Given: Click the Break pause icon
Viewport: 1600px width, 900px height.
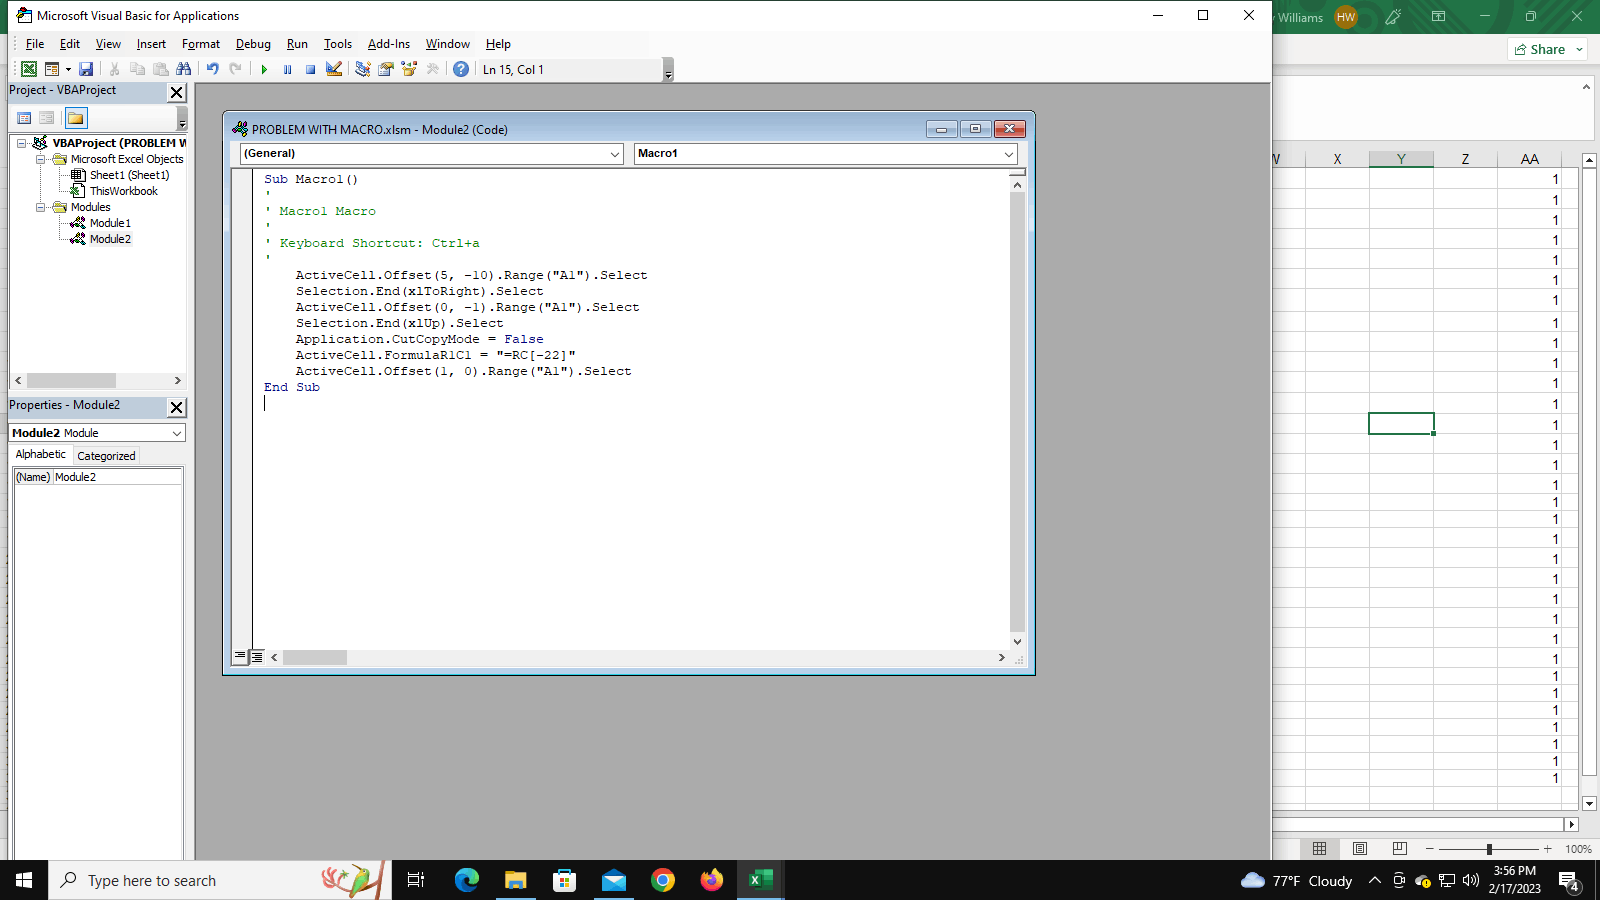Looking at the screenshot, I should pyautogui.click(x=287, y=69).
